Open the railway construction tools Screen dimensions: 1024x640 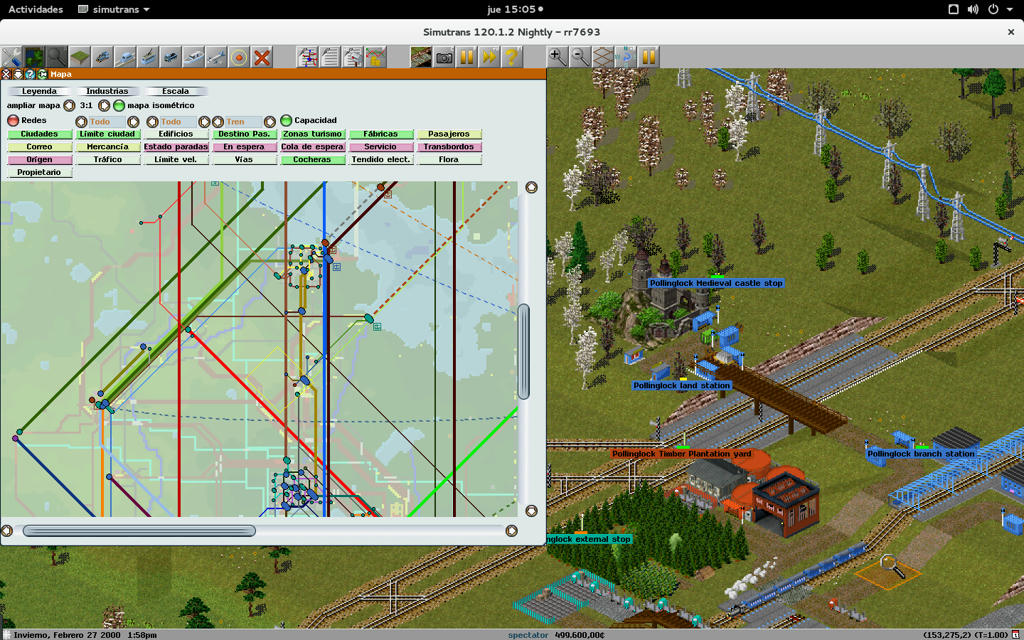point(102,57)
